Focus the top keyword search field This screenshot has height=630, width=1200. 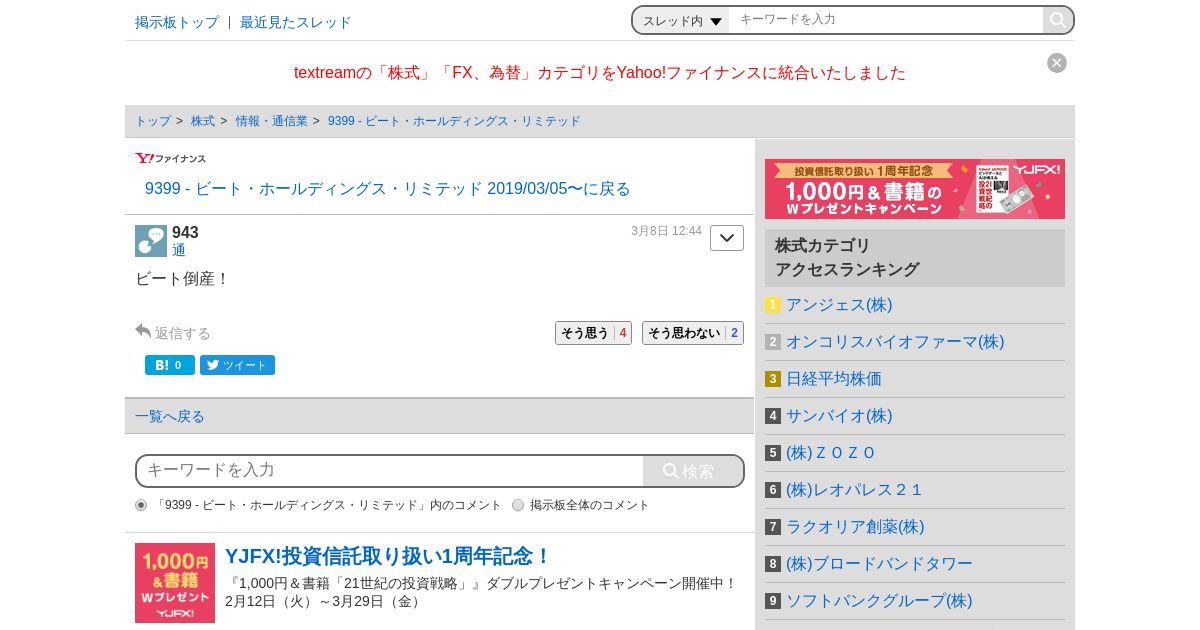(x=886, y=20)
